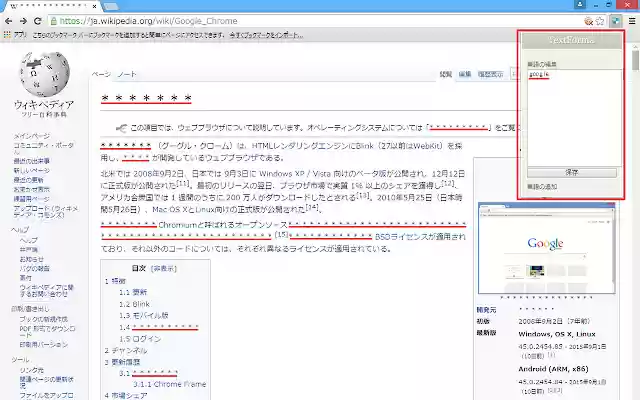Click the address bar showing ja.wikipedia.org URL
640x400 pixels.
314,21
